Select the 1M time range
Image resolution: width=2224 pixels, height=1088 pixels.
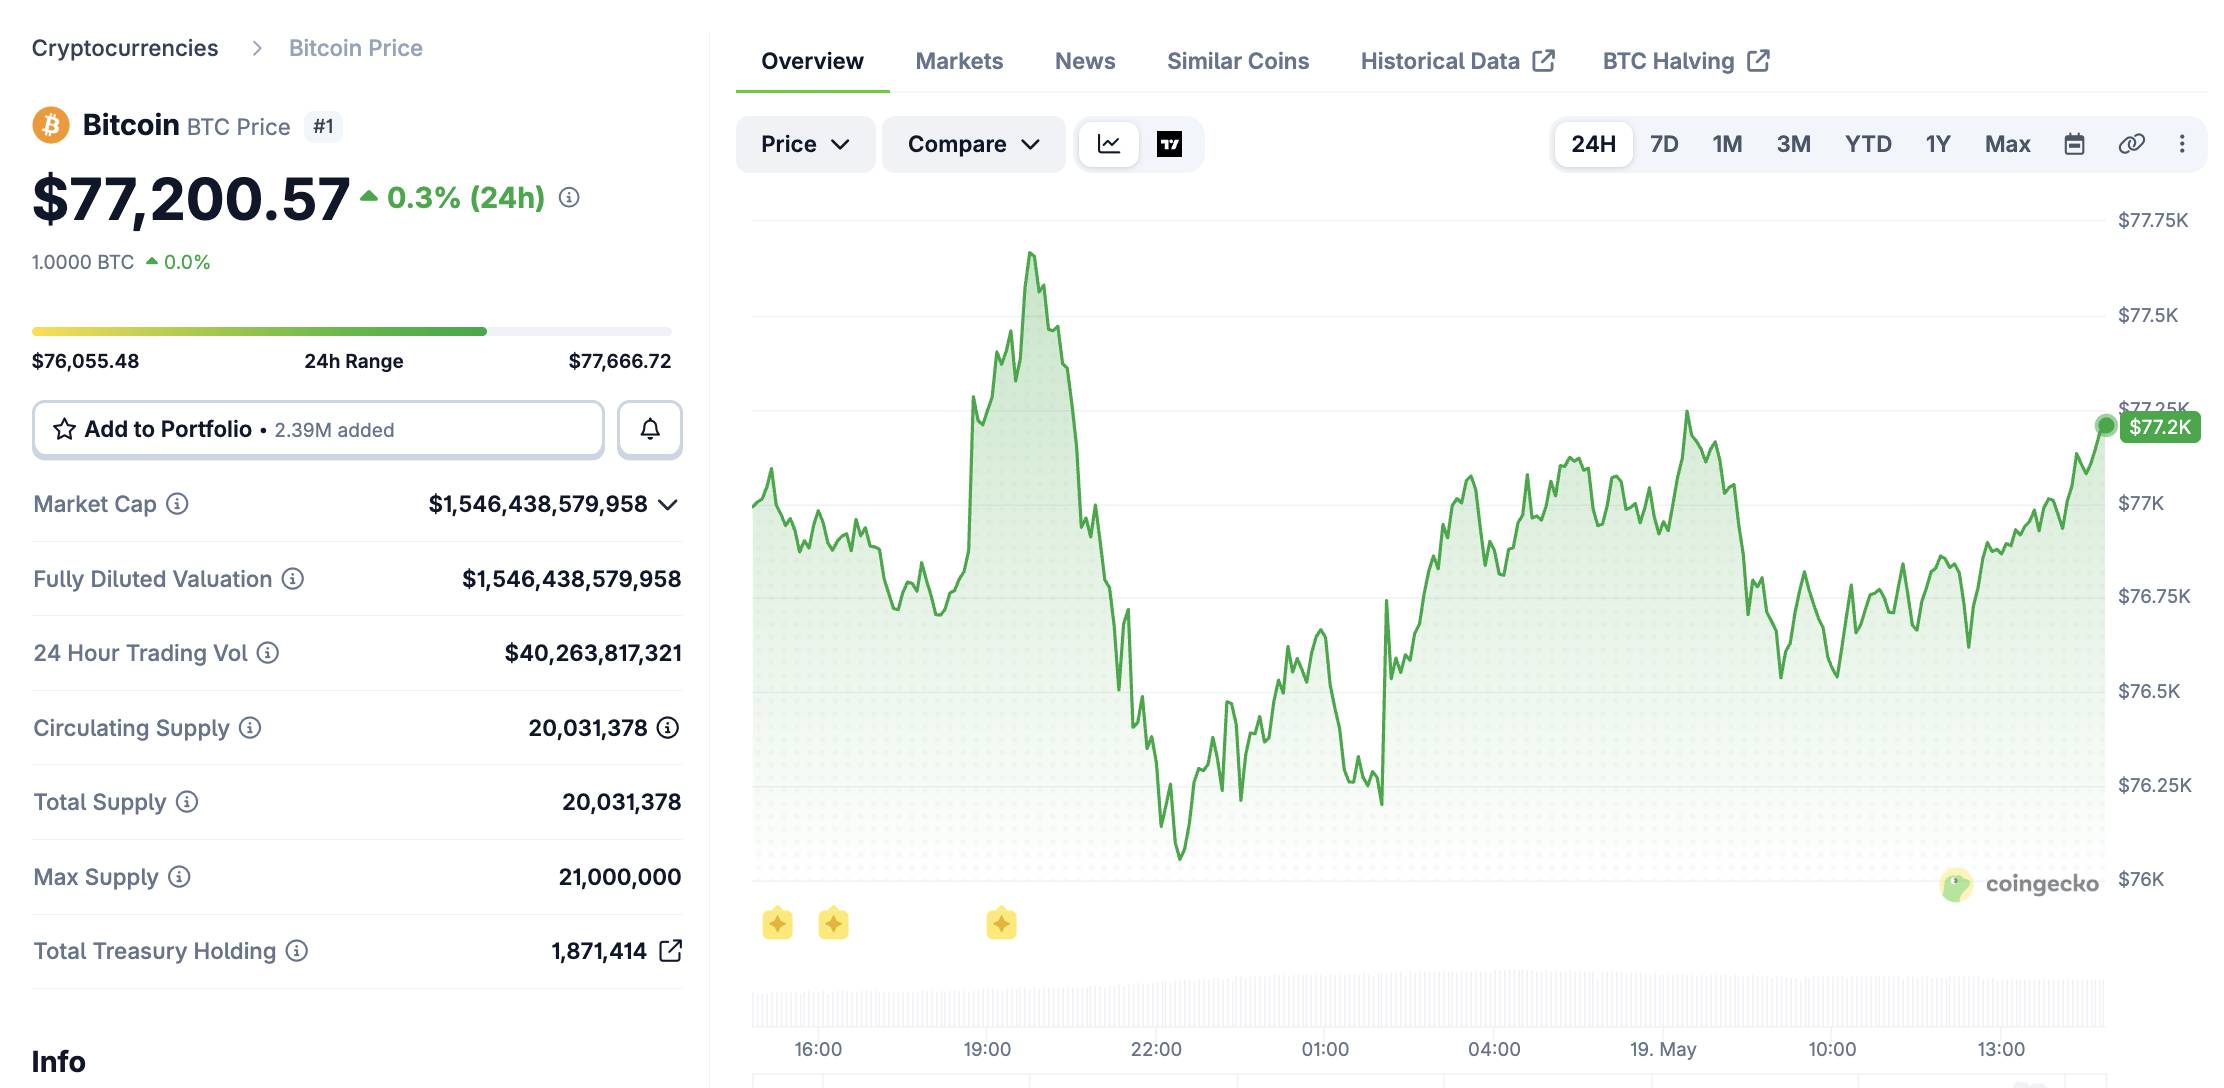[1727, 144]
